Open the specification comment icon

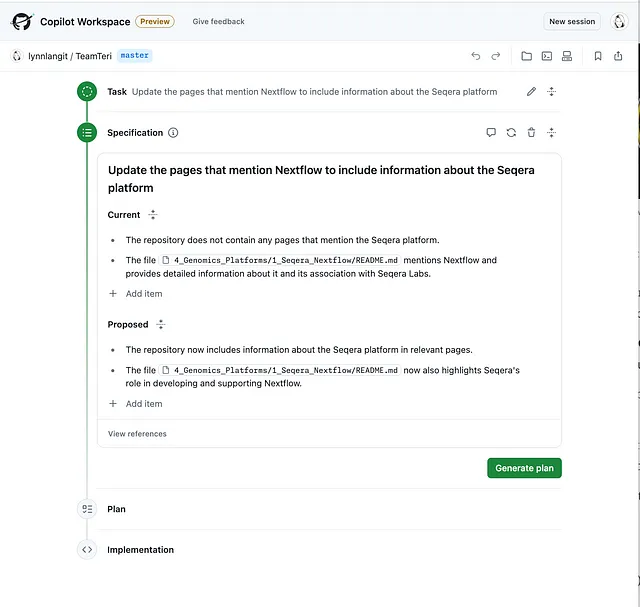tap(491, 132)
